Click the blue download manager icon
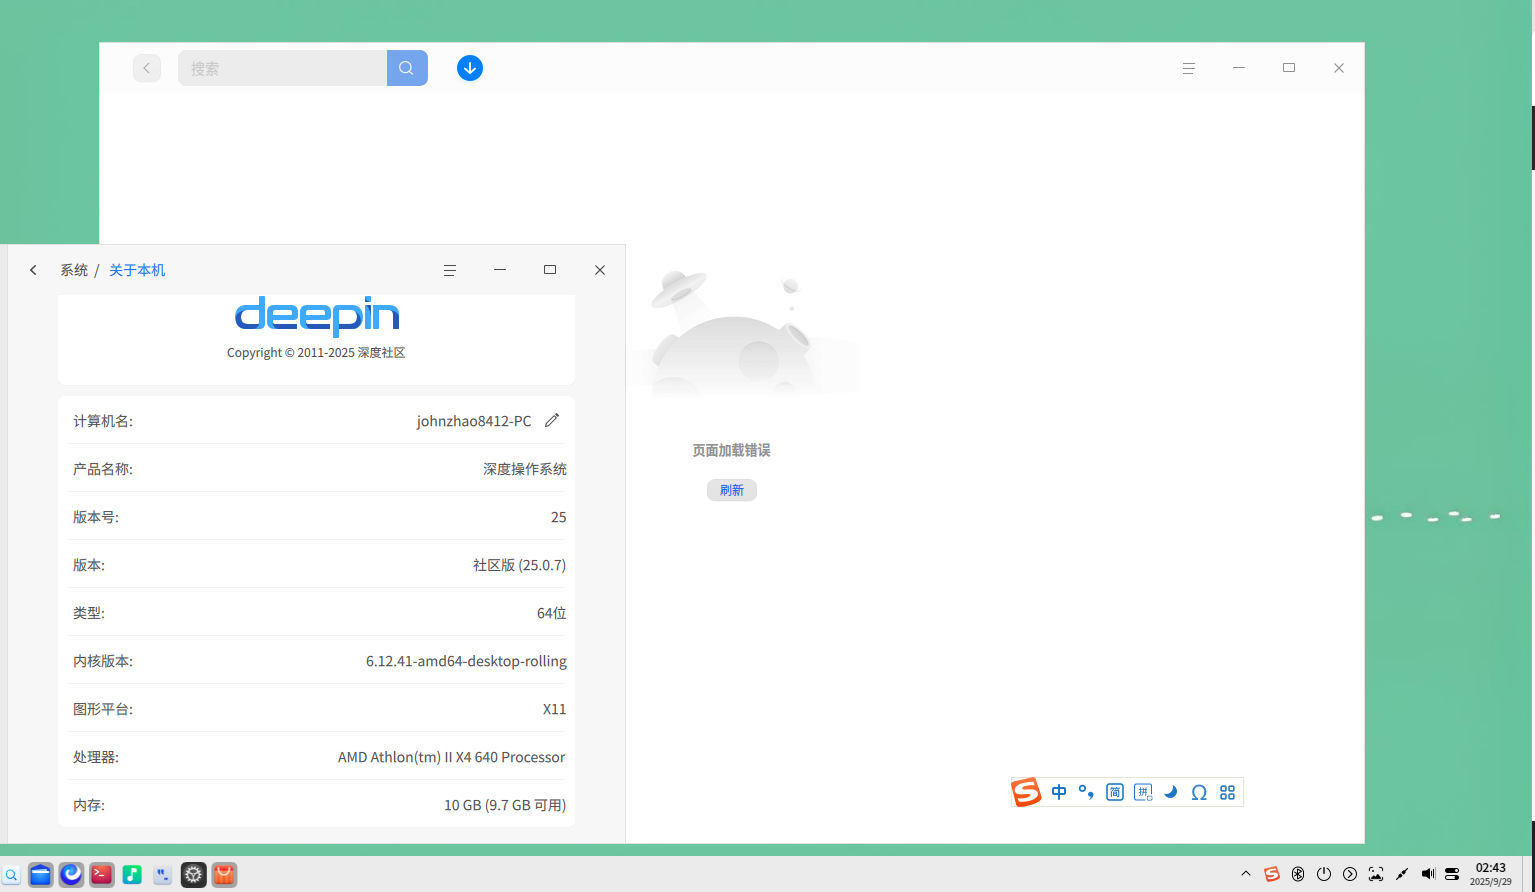Viewport: 1535px width, 892px height. [470, 68]
